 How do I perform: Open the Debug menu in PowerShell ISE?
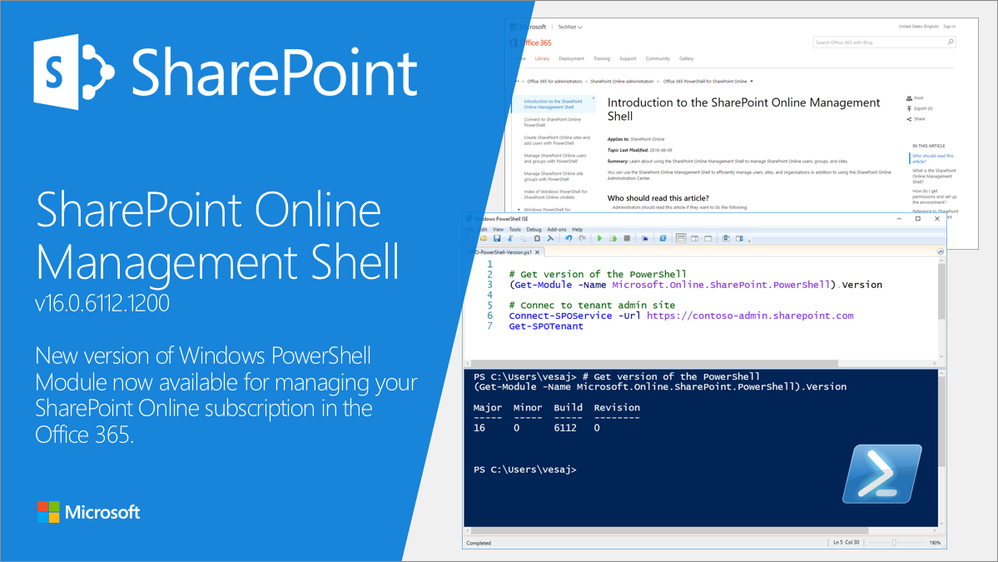coord(534,229)
